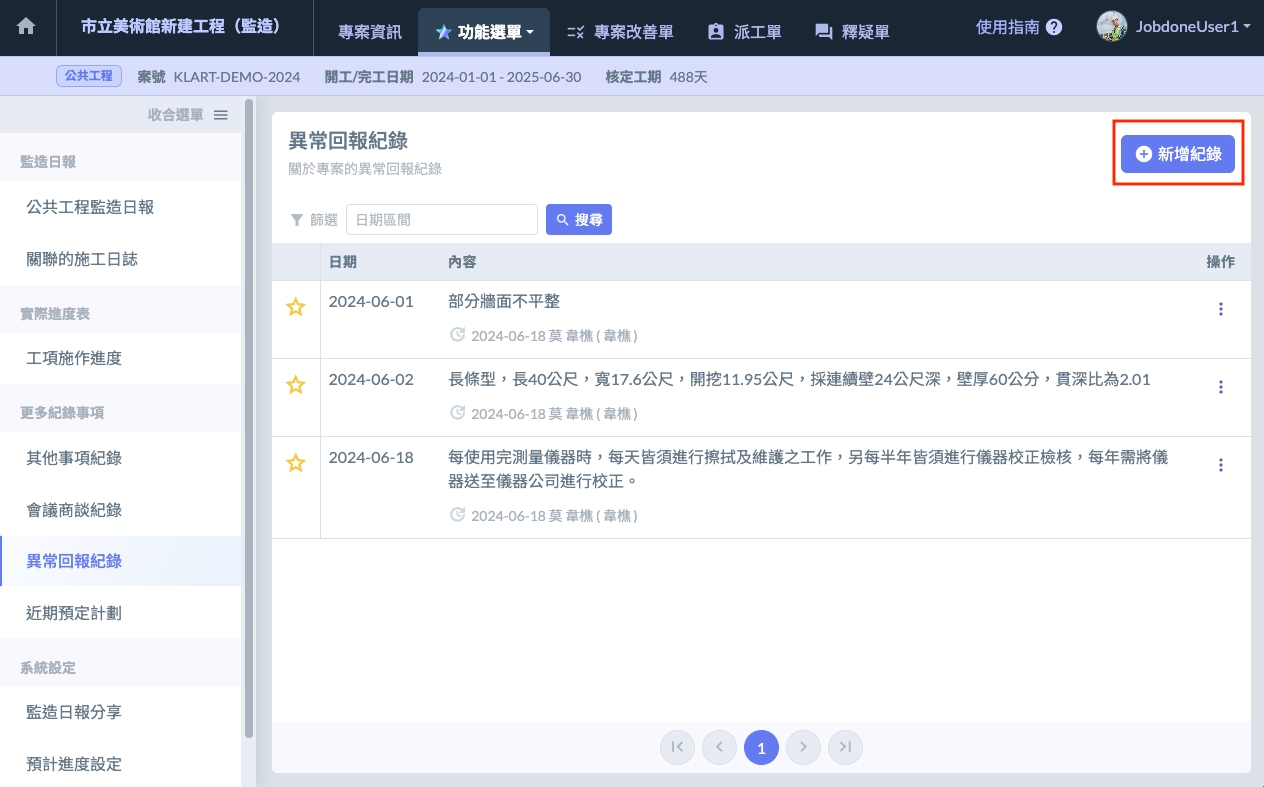Click the 日期區間 date range input field
This screenshot has width=1264, height=787.
441,219
